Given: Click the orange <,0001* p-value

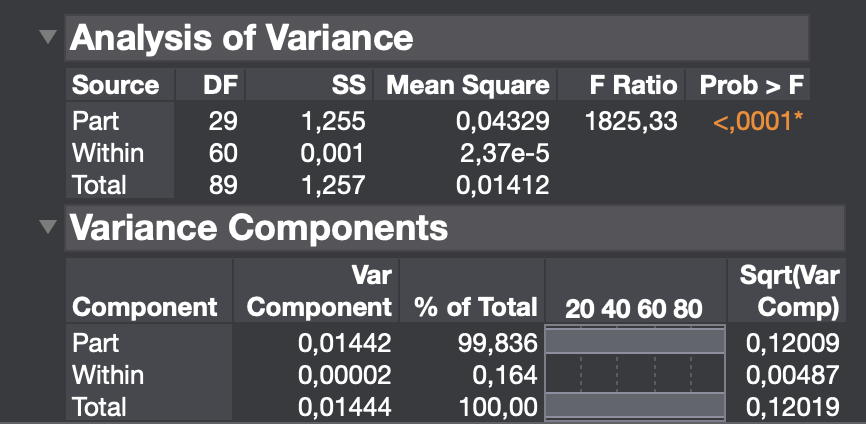Looking at the screenshot, I should [759, 122].
